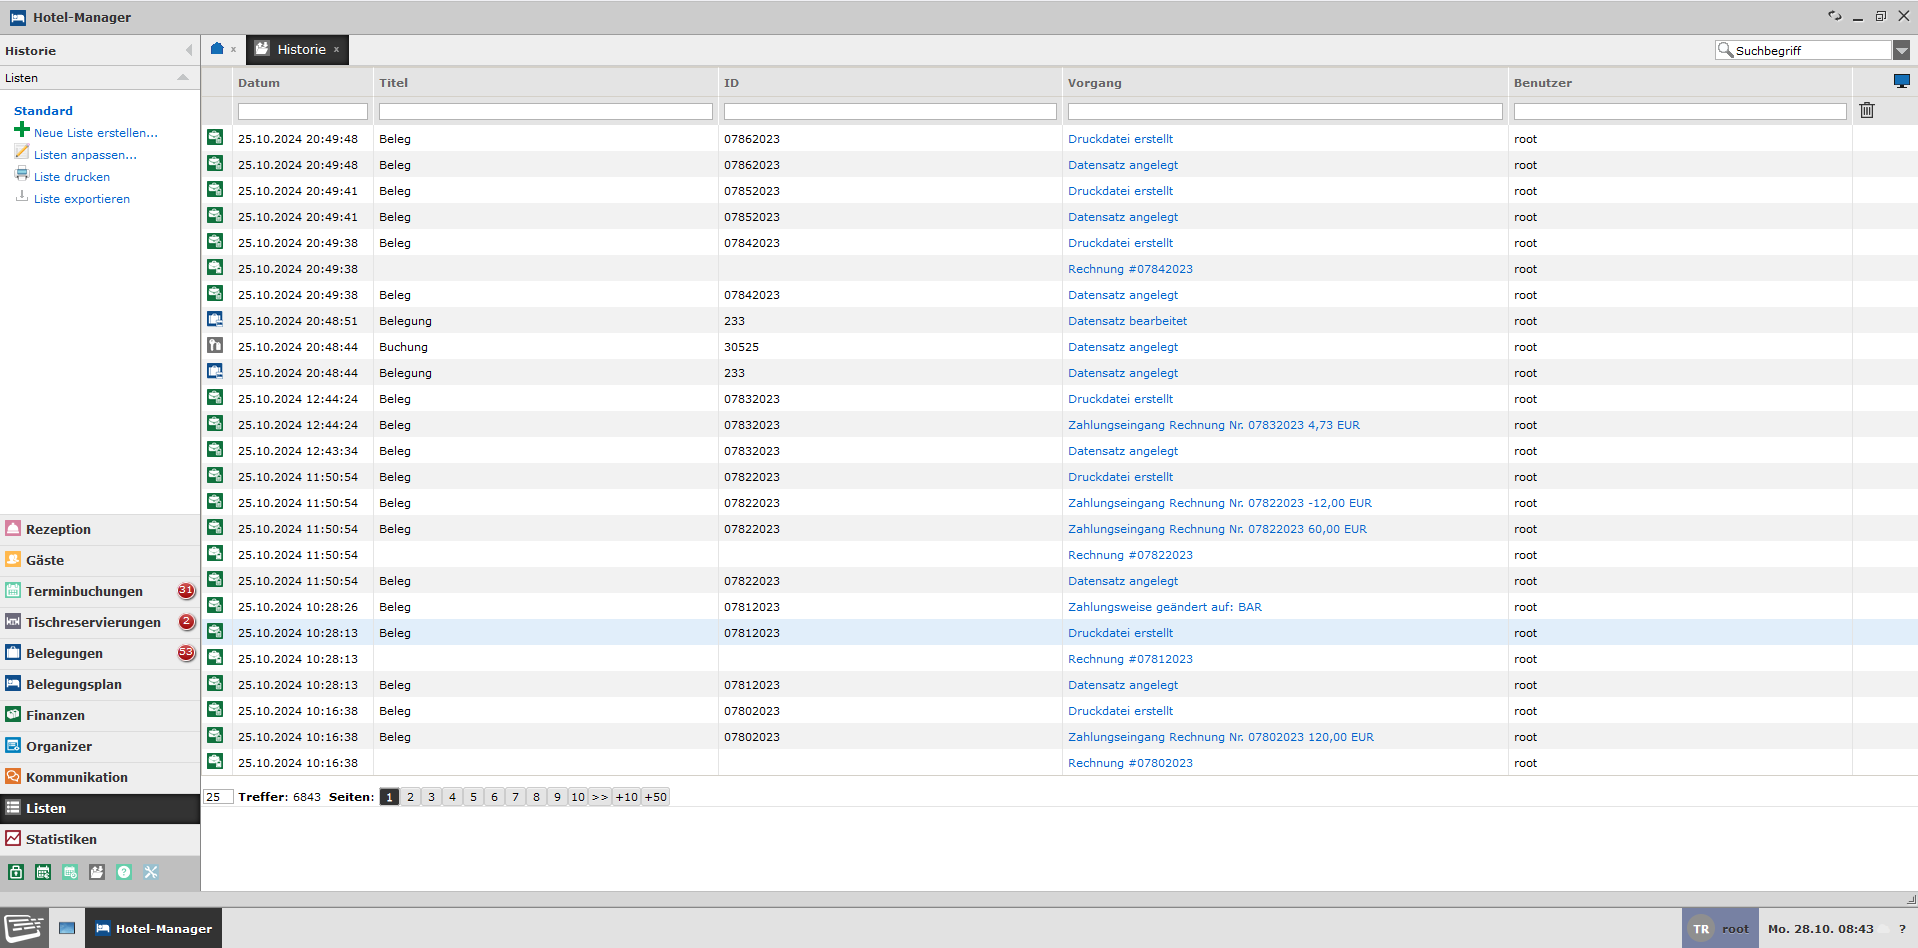Sort by the Vorgang column header
1918x948 pixels.
click(x=1095, y=83)
